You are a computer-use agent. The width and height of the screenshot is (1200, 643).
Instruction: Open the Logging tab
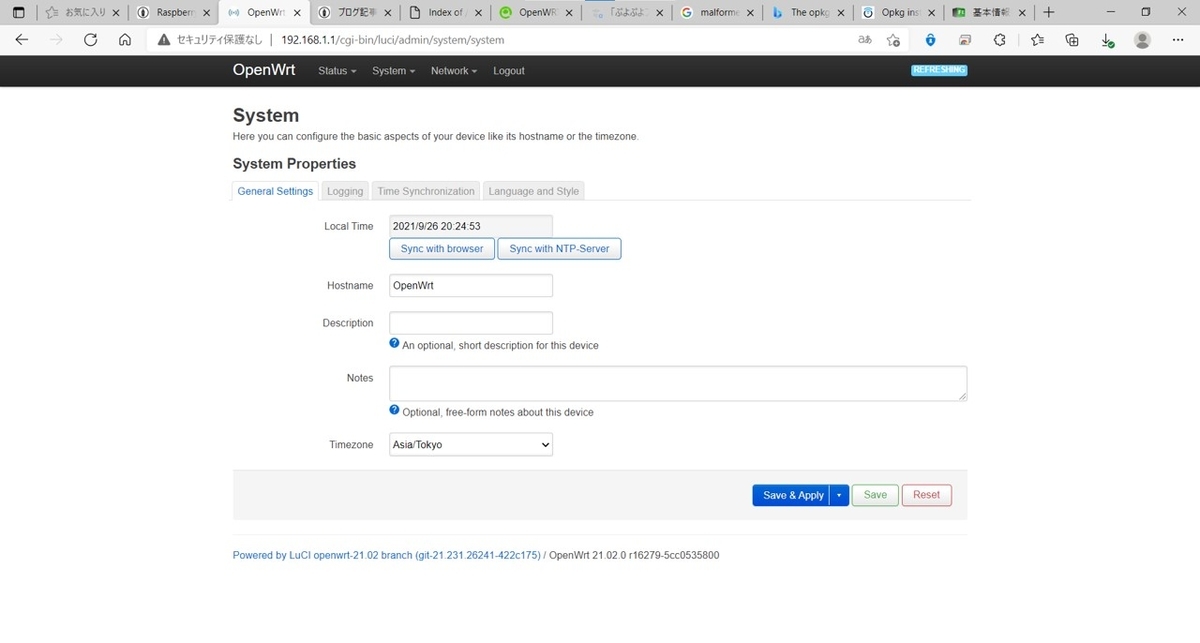(345, 191)
